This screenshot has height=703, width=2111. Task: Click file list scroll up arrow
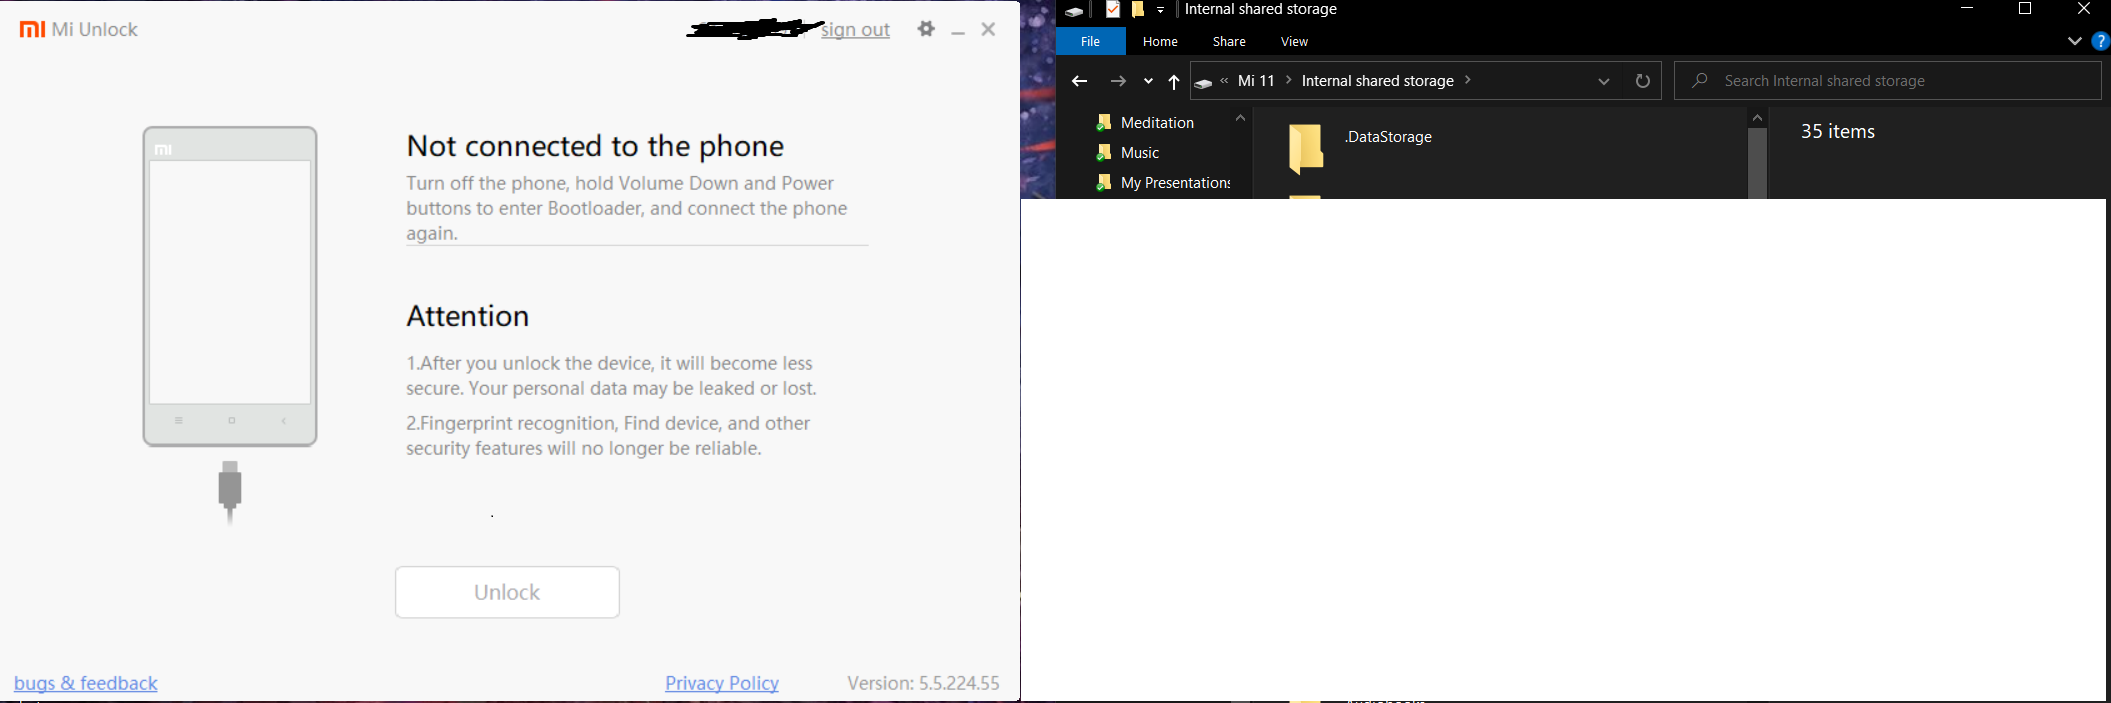coord(1757,118)
